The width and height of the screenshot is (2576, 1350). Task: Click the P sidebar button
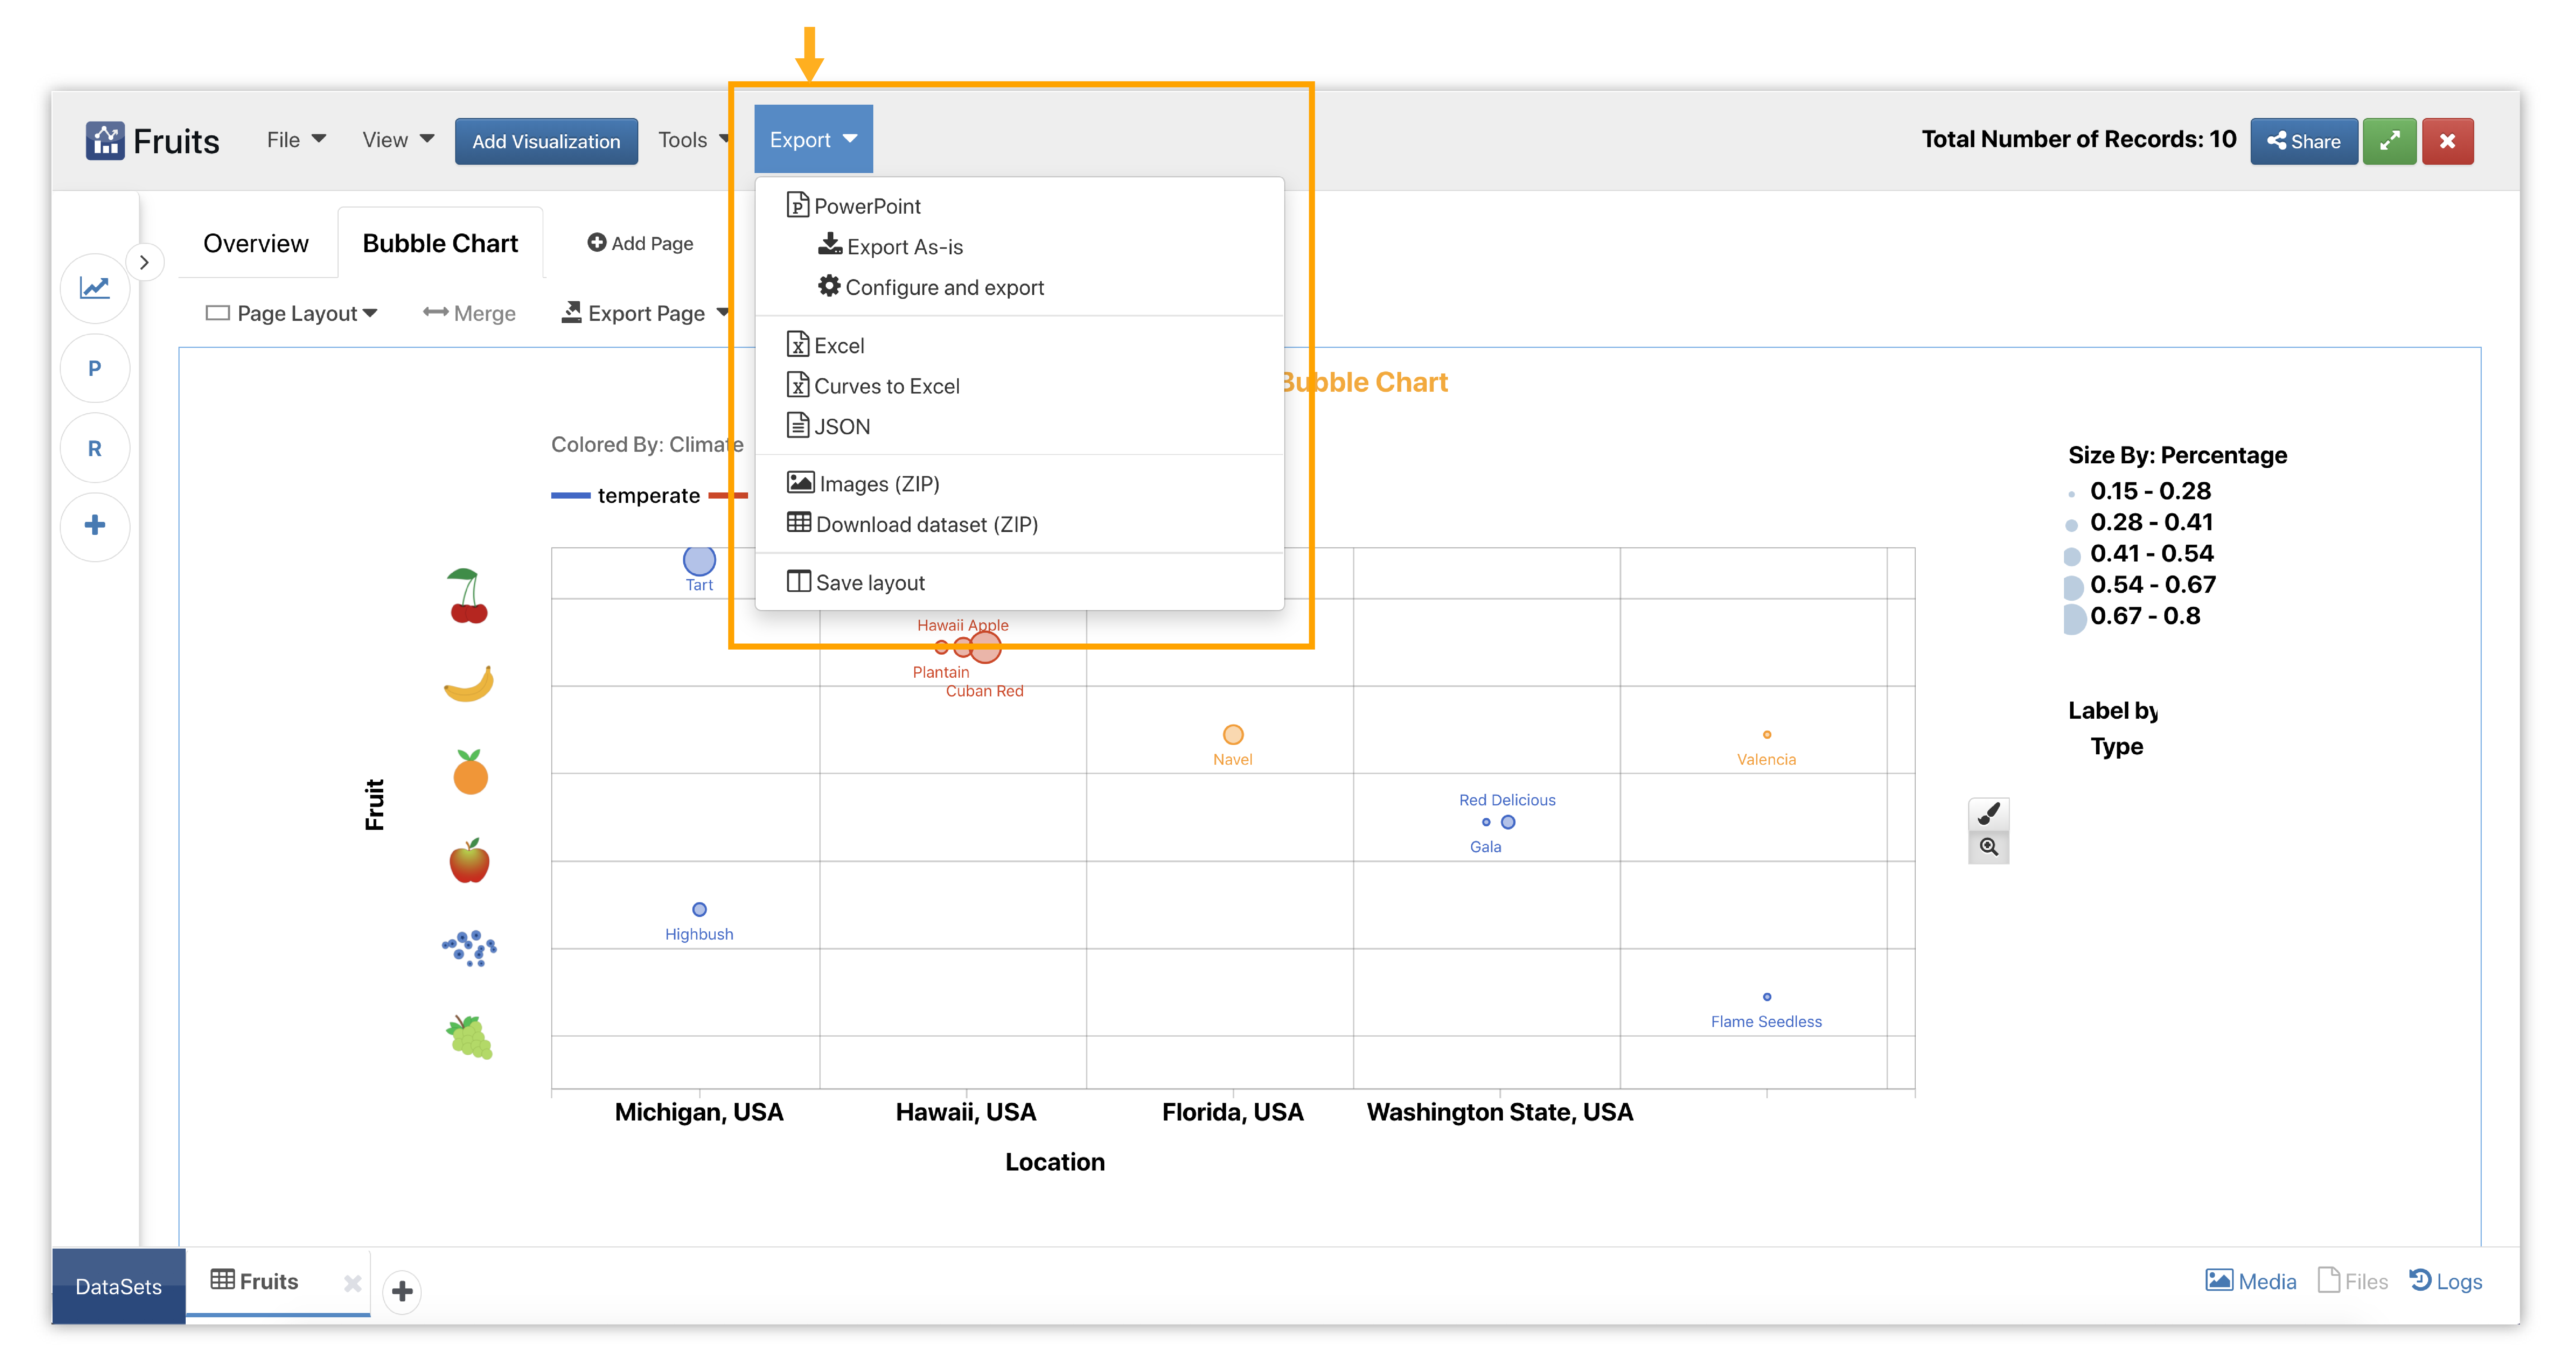[95, 368]
